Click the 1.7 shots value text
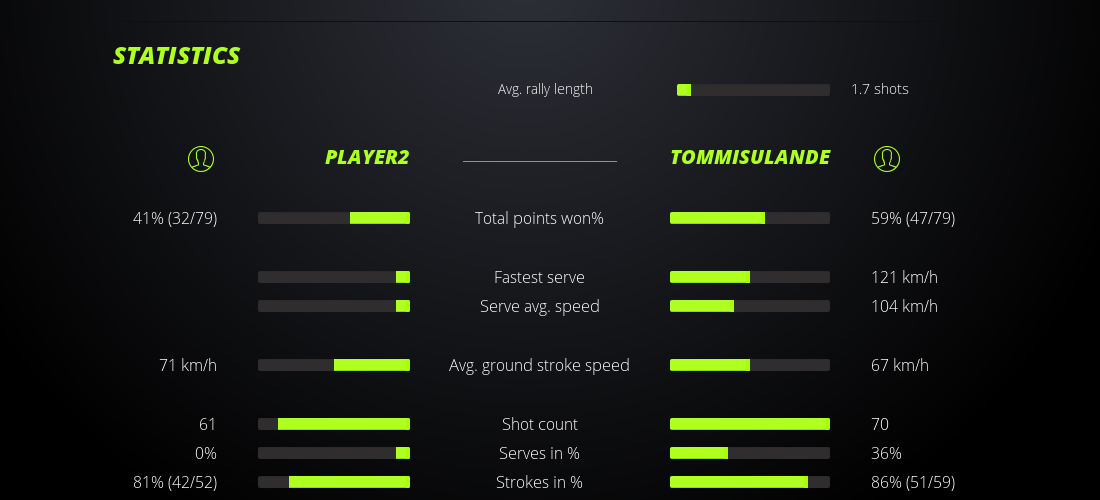Screen dimensions: 1100x500 pos(880,89)
